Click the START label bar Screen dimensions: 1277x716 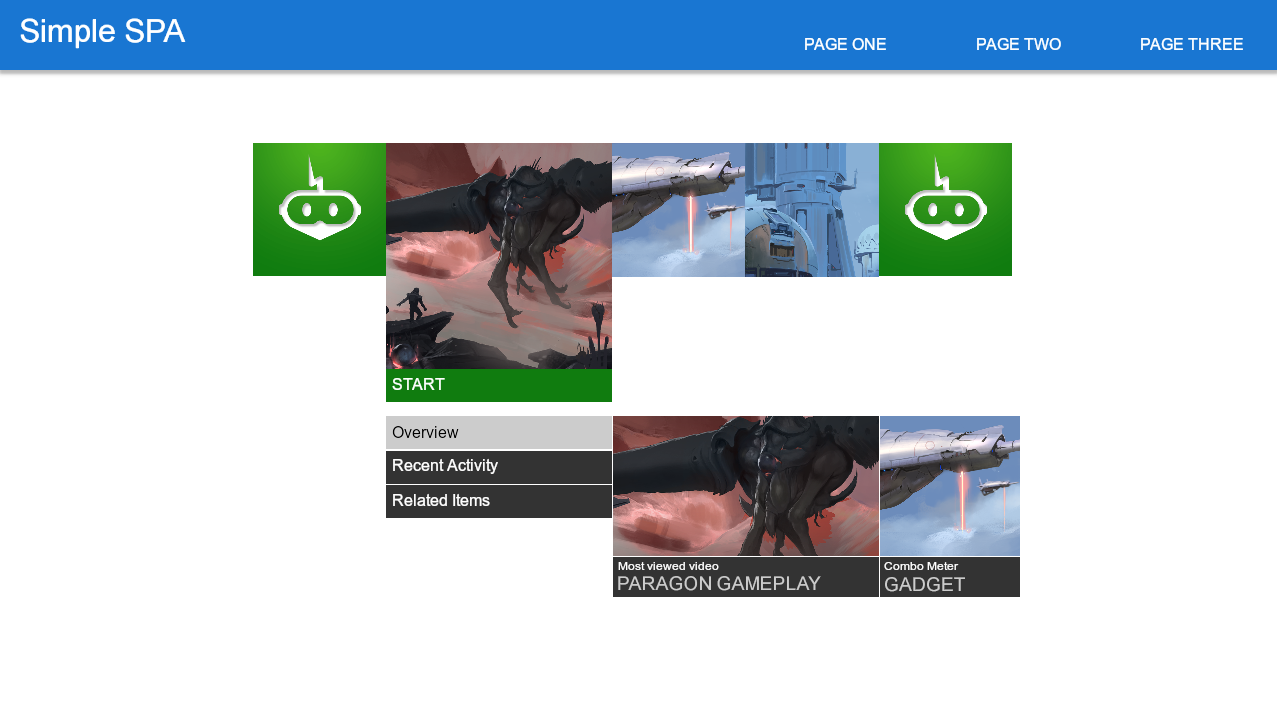tap(499, 385)
